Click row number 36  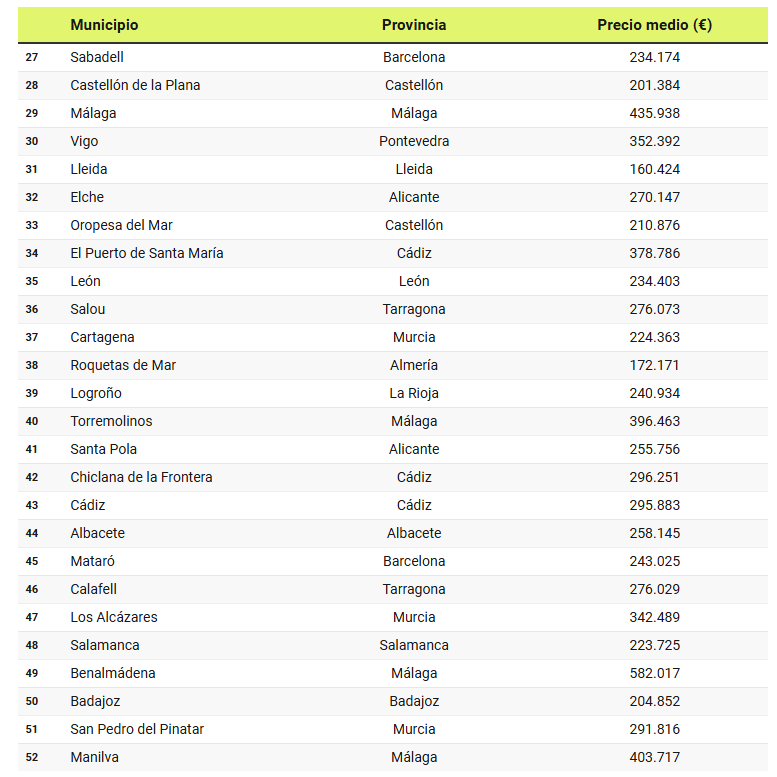click(32, 309)
